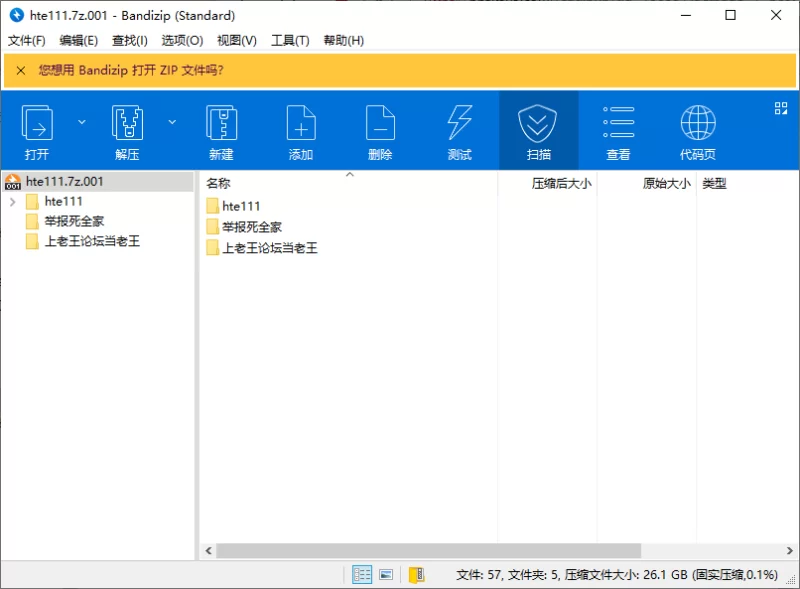Click the 打开 (Open) toolbar icon
800x589 pixels.
pos(37,122)
